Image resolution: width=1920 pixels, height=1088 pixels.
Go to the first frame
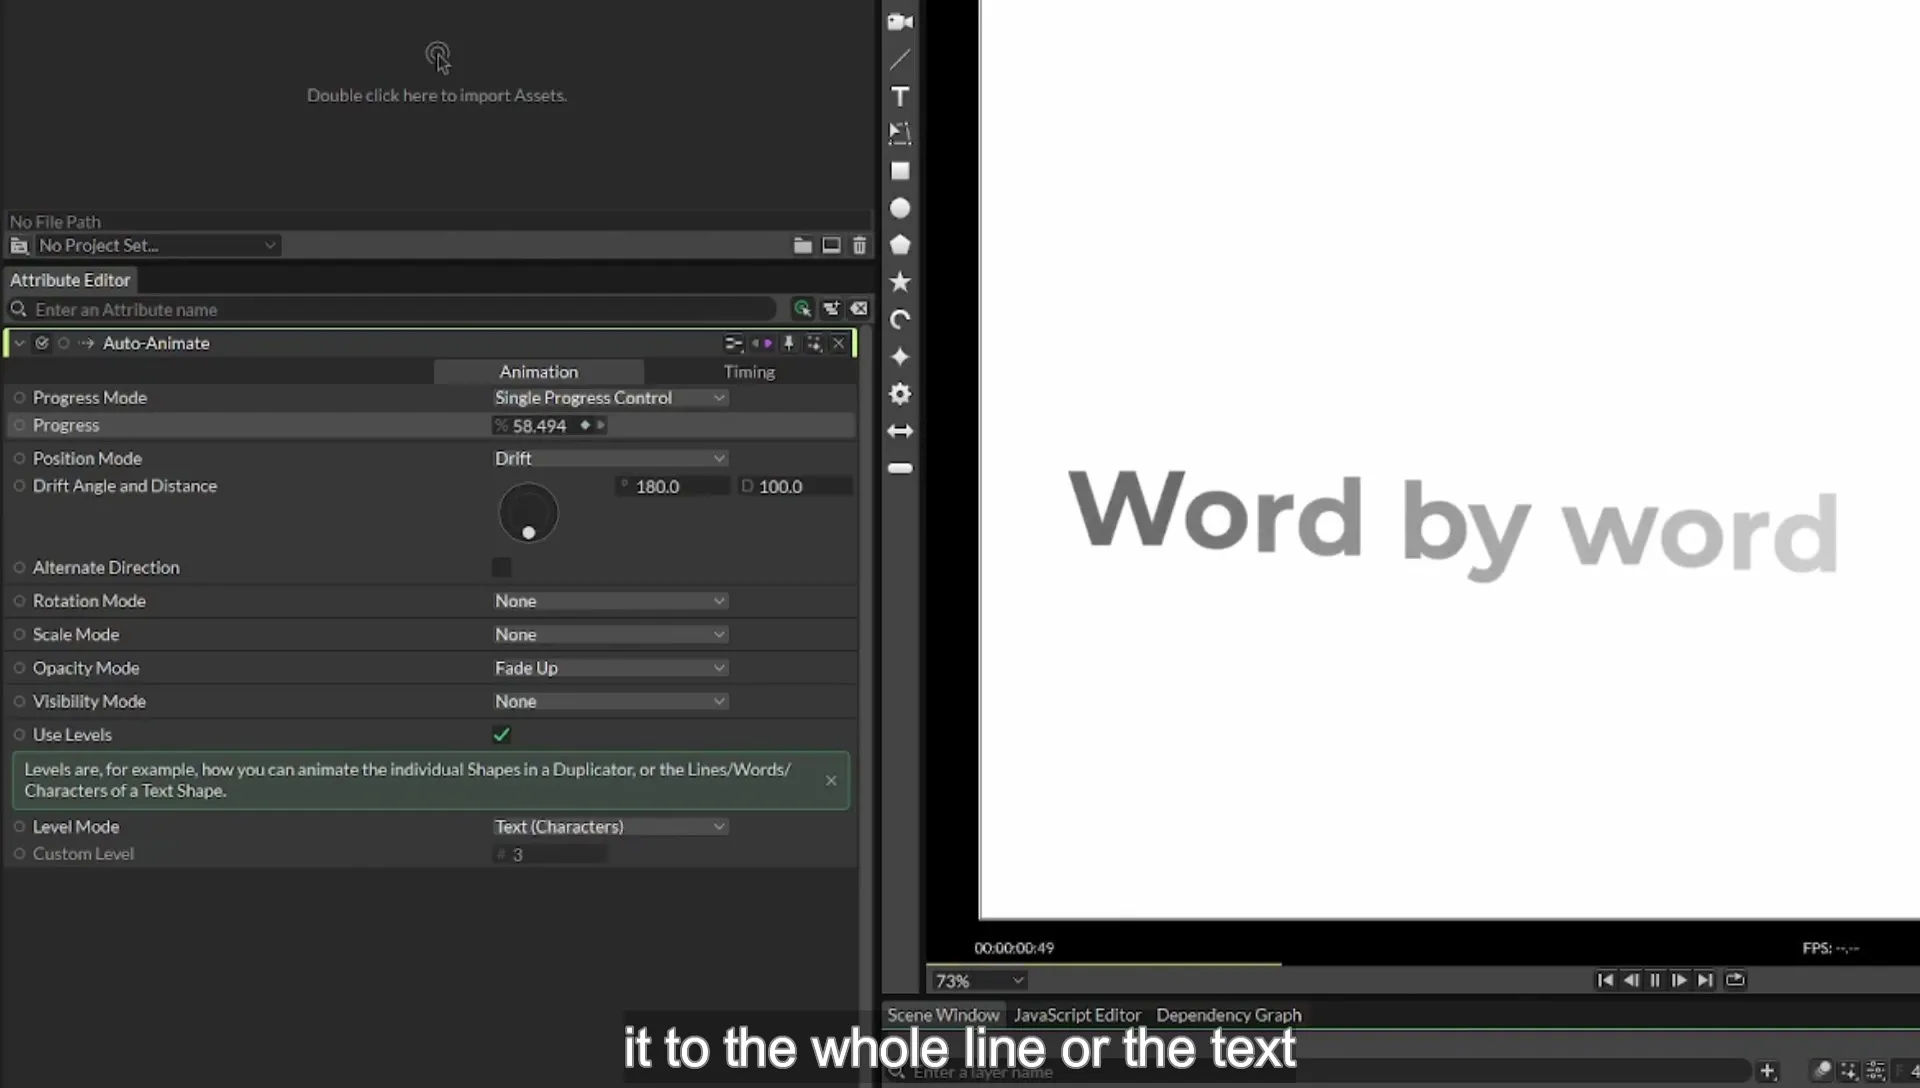(x=1605, y=980)
